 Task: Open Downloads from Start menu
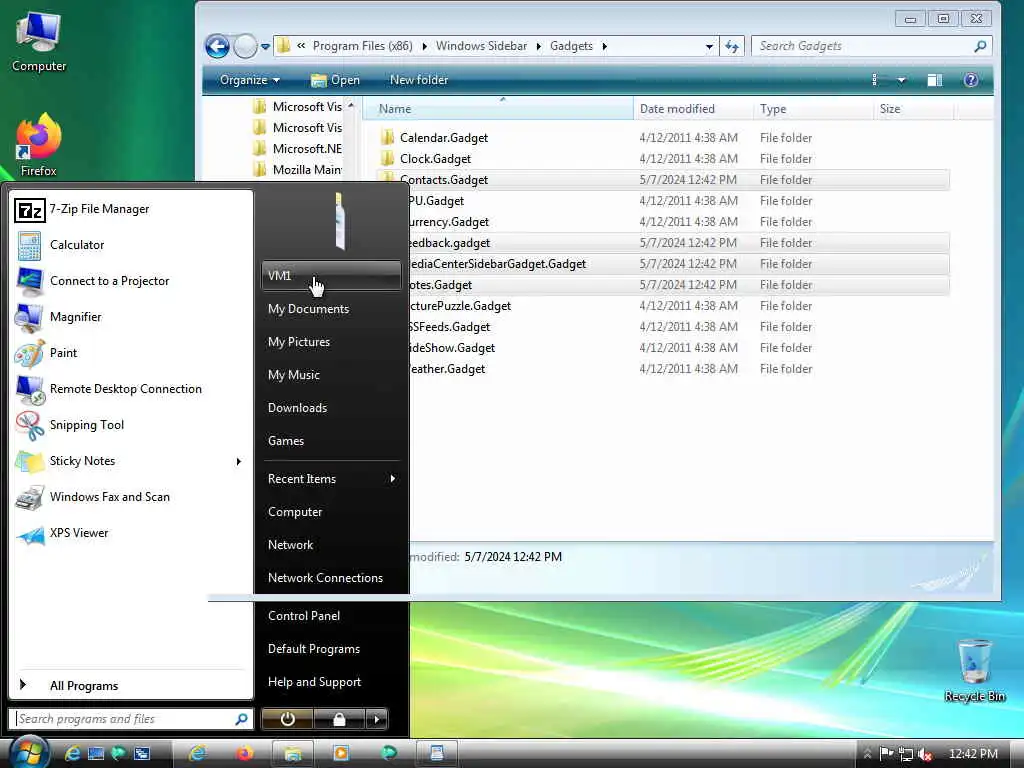pos(331,408)
